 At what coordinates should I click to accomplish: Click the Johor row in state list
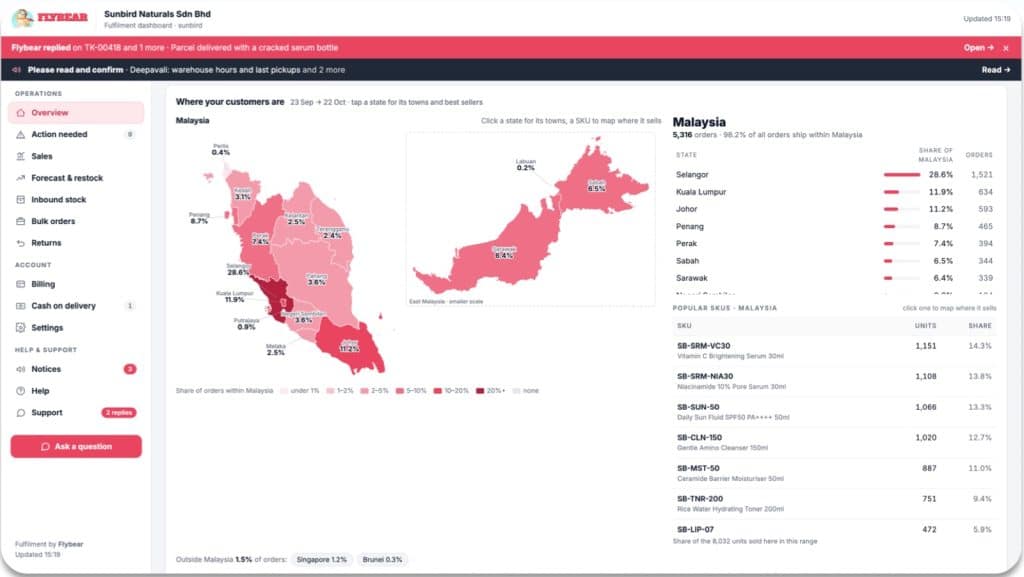coord(834,209)
